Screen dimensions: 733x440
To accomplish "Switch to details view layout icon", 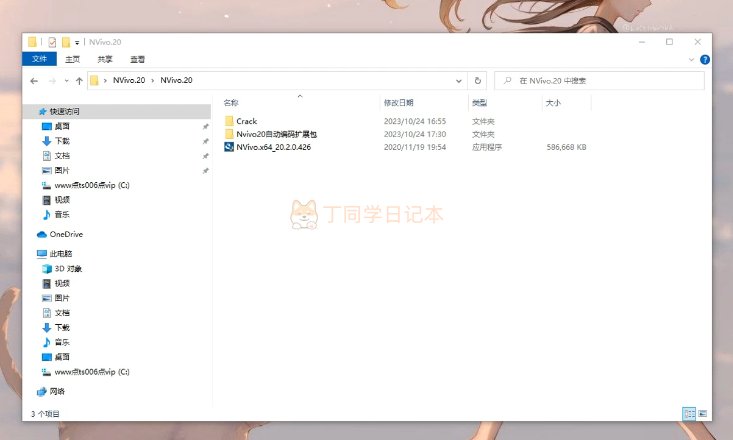I will pyautogui.click(x=689, y=413).
